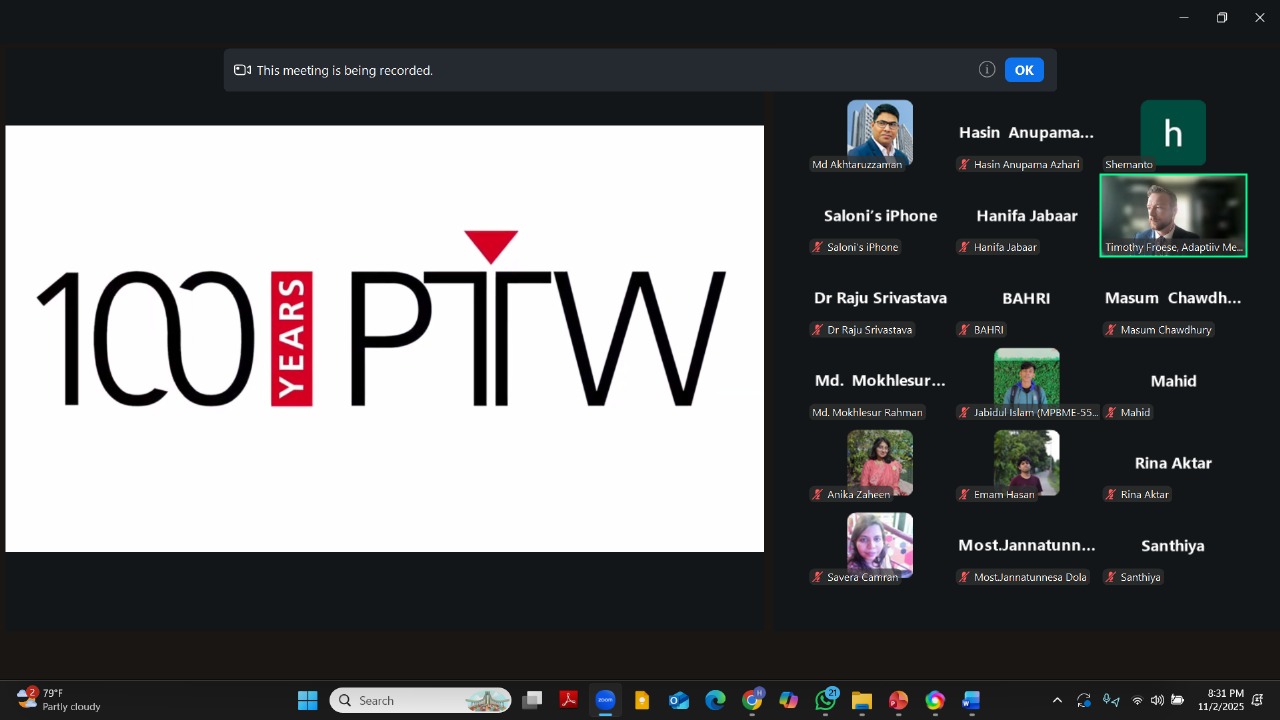
Task: Show hidden system tray icons
Action: (x=1057, y=700)
